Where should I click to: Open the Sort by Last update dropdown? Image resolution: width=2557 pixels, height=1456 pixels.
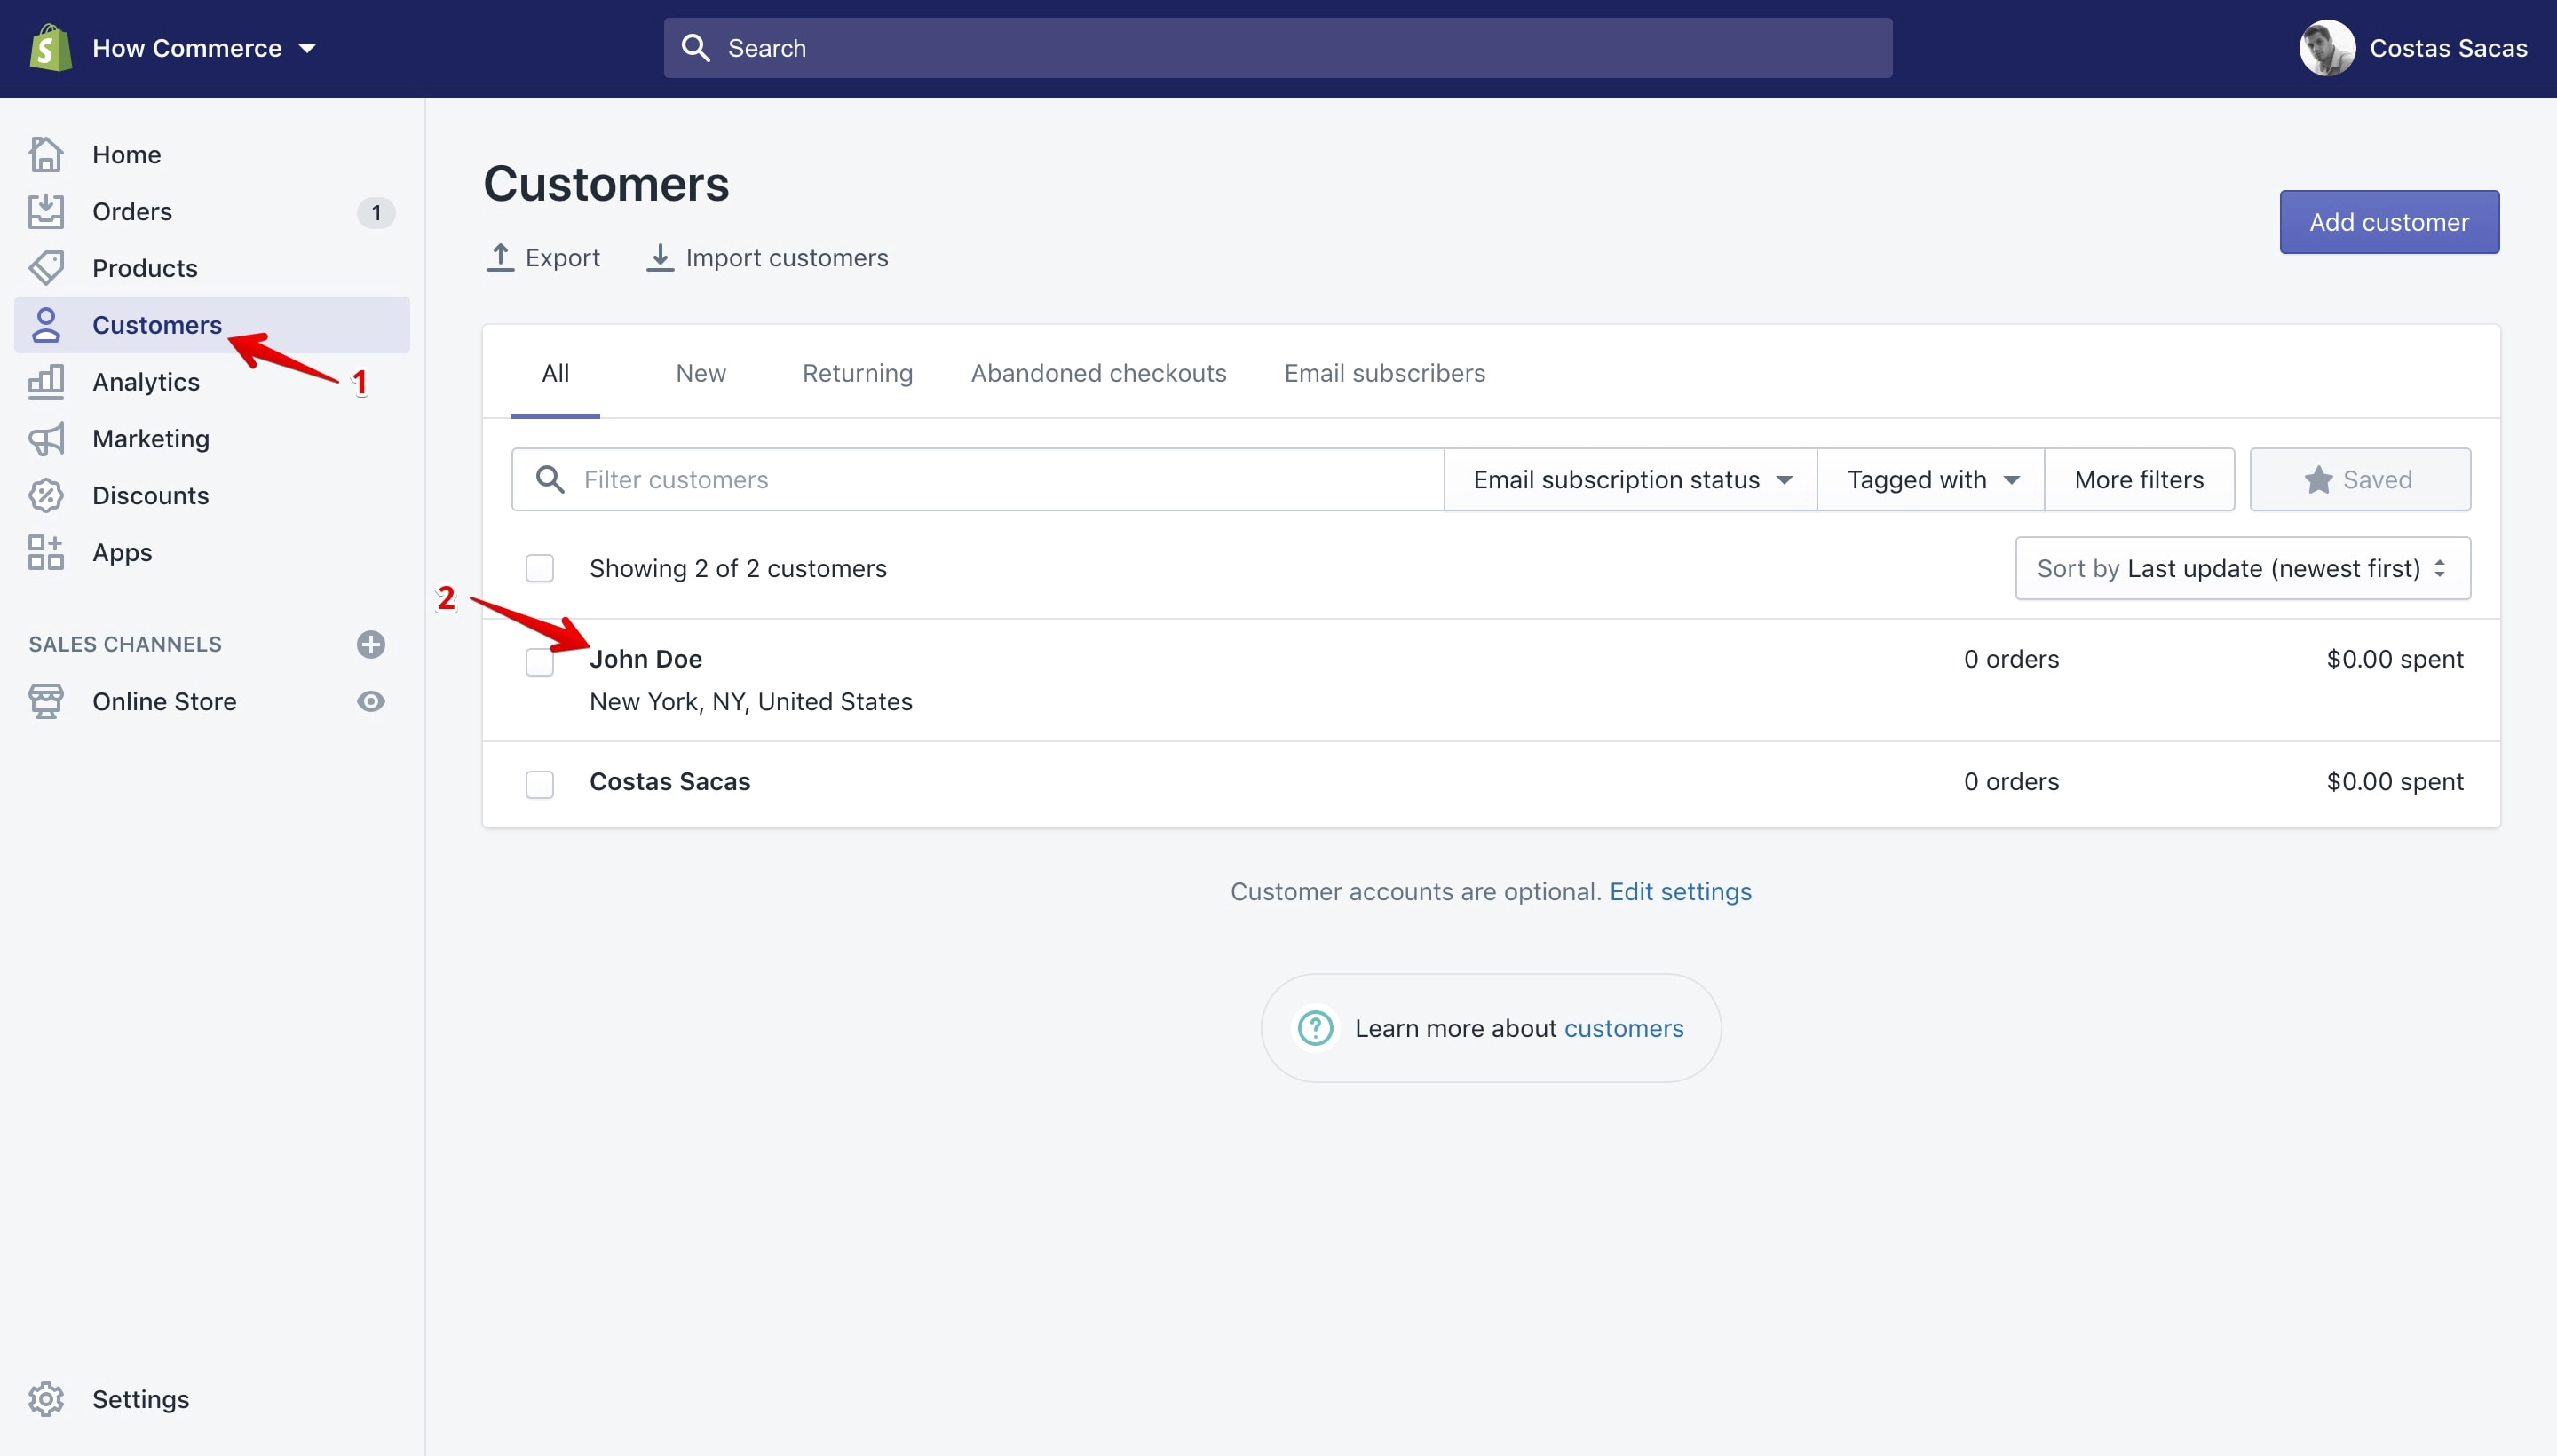2242,568
